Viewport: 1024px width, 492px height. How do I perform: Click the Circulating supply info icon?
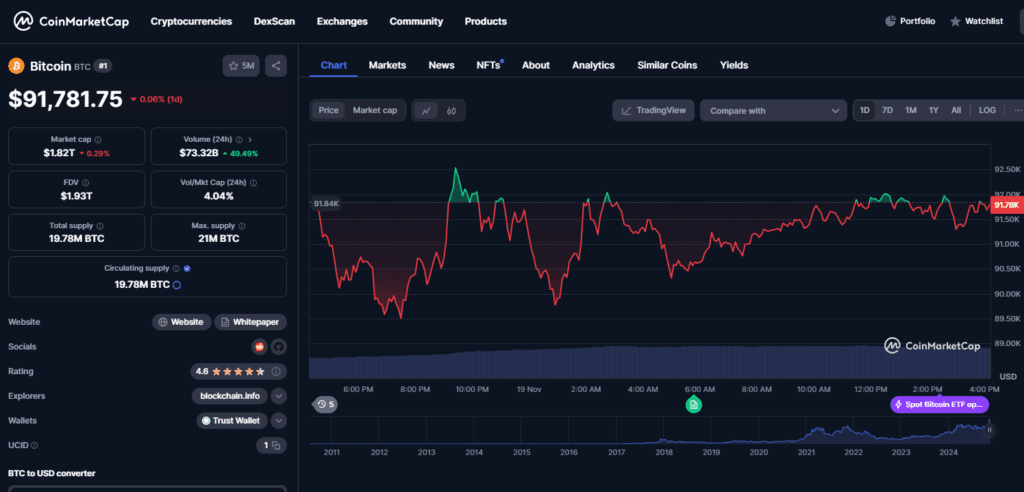175,269
